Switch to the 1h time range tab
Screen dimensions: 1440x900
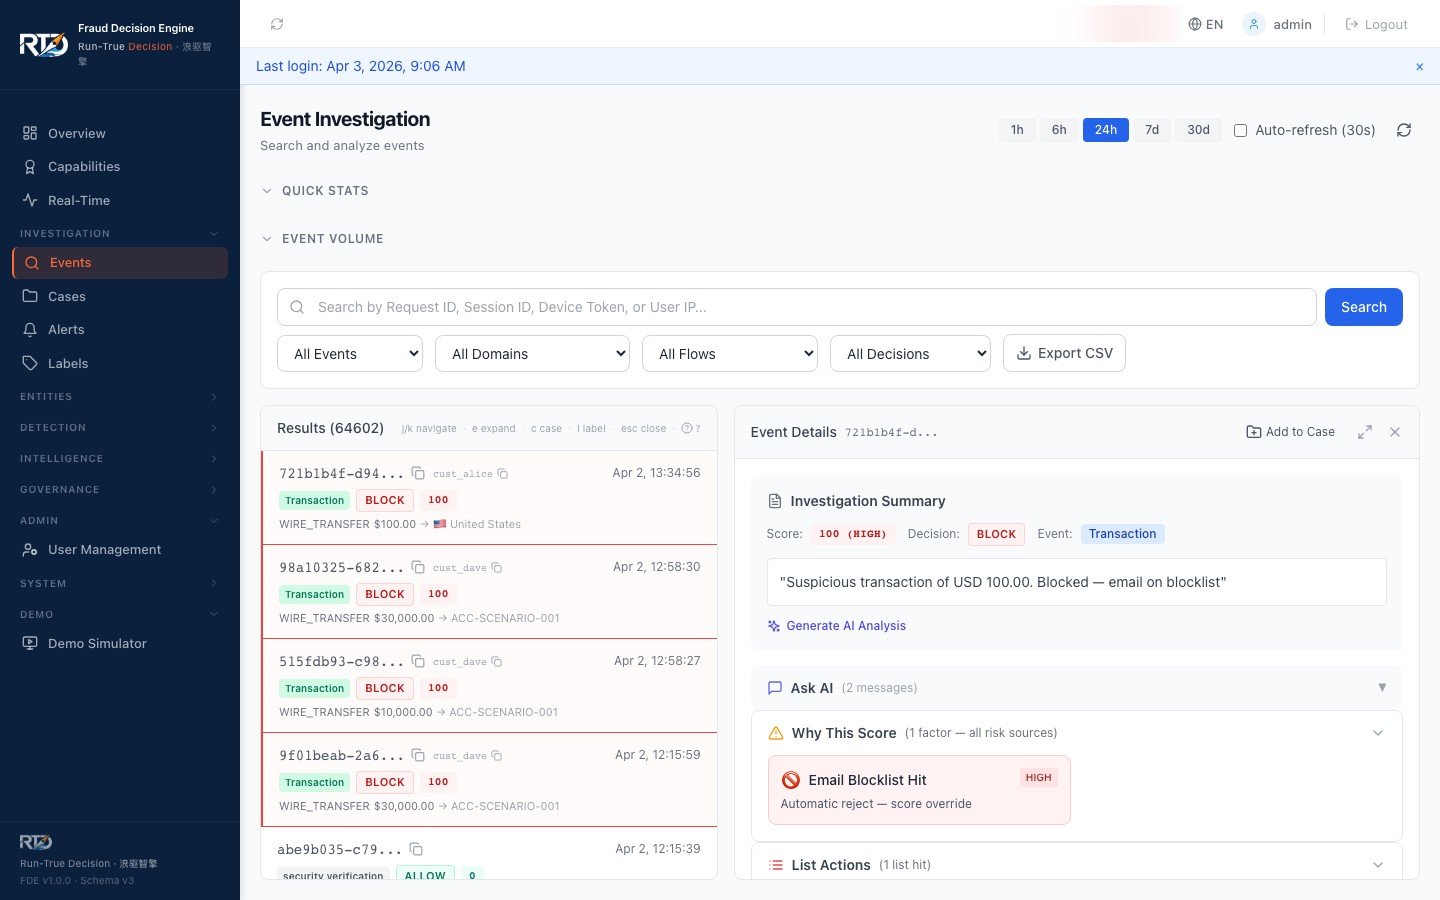click(1017, 129)
